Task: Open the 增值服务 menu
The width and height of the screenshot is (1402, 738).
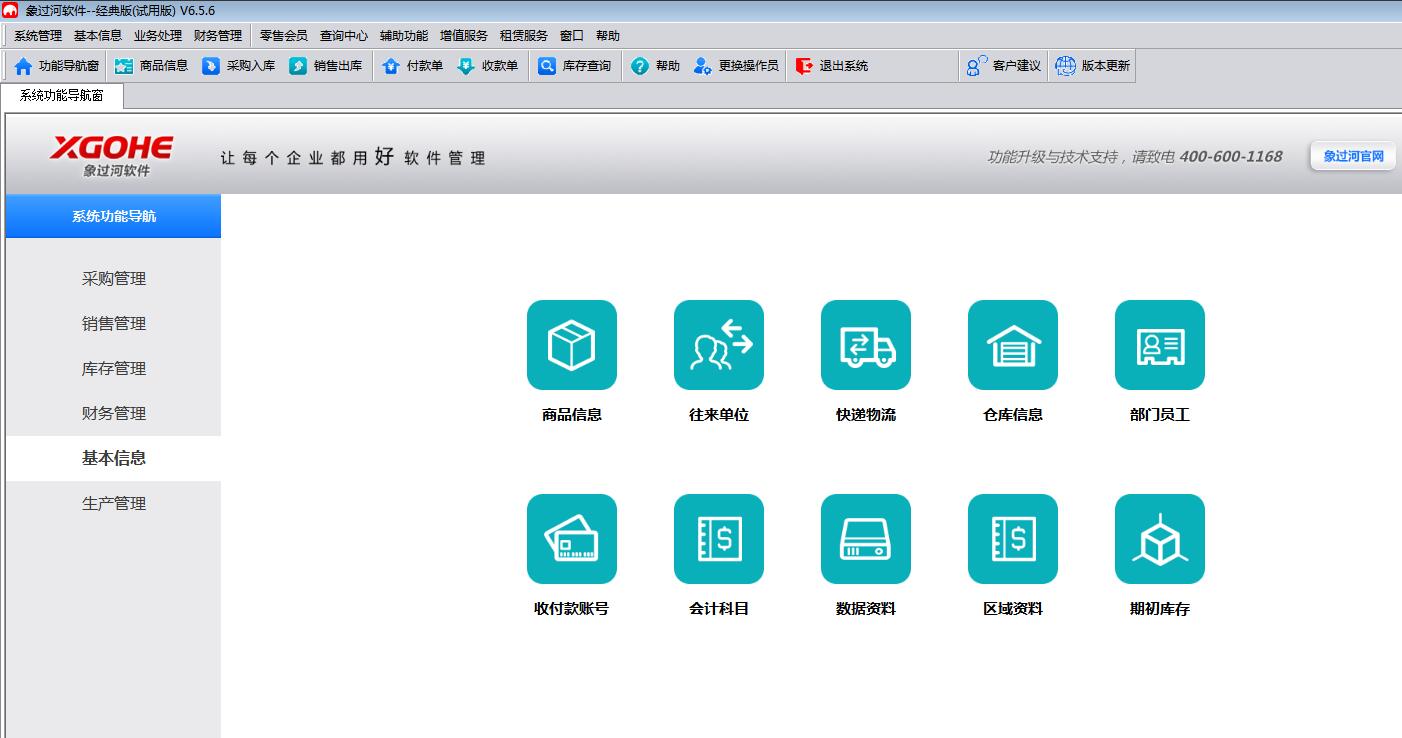Action: coord(464,35)
